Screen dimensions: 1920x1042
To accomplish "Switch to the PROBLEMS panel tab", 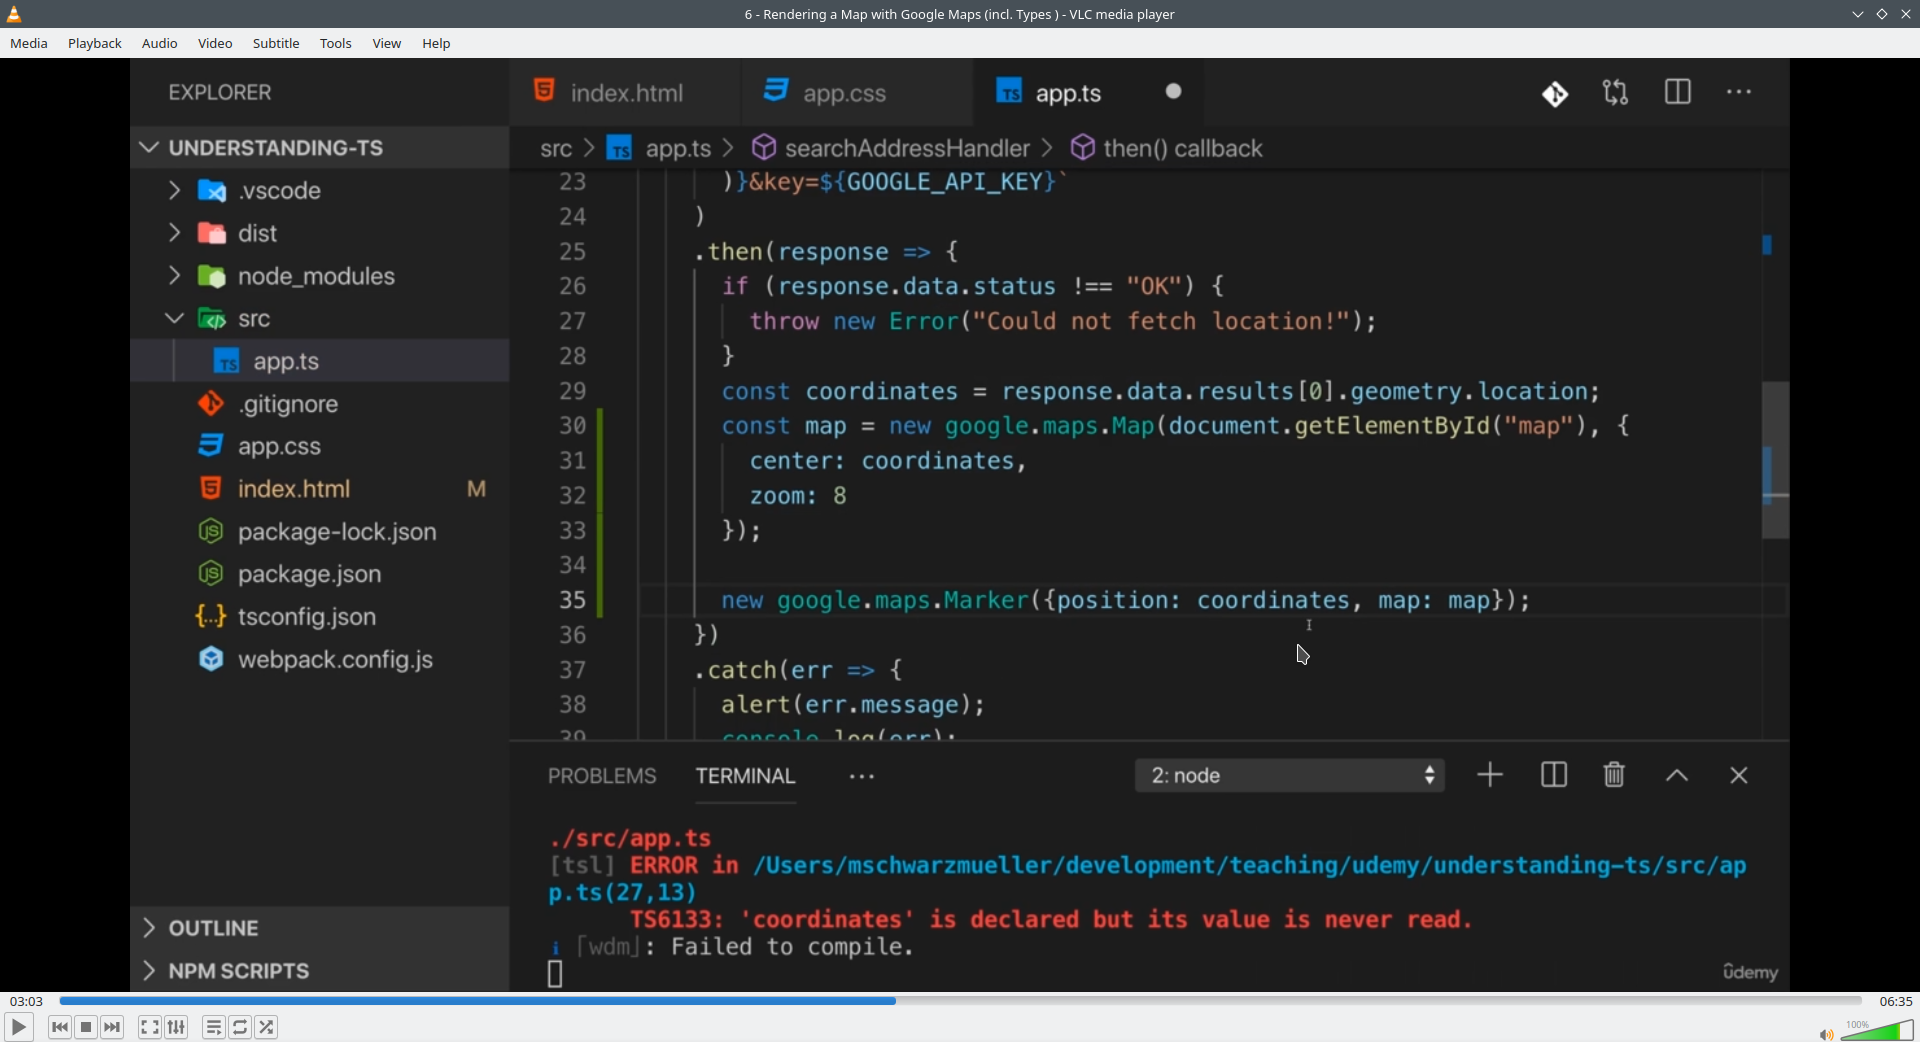I will pyautogui.click(x=602, y=776).
